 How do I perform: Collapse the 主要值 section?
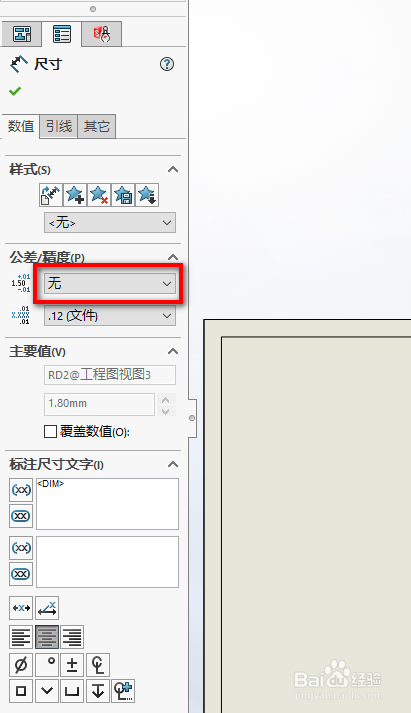173,351
